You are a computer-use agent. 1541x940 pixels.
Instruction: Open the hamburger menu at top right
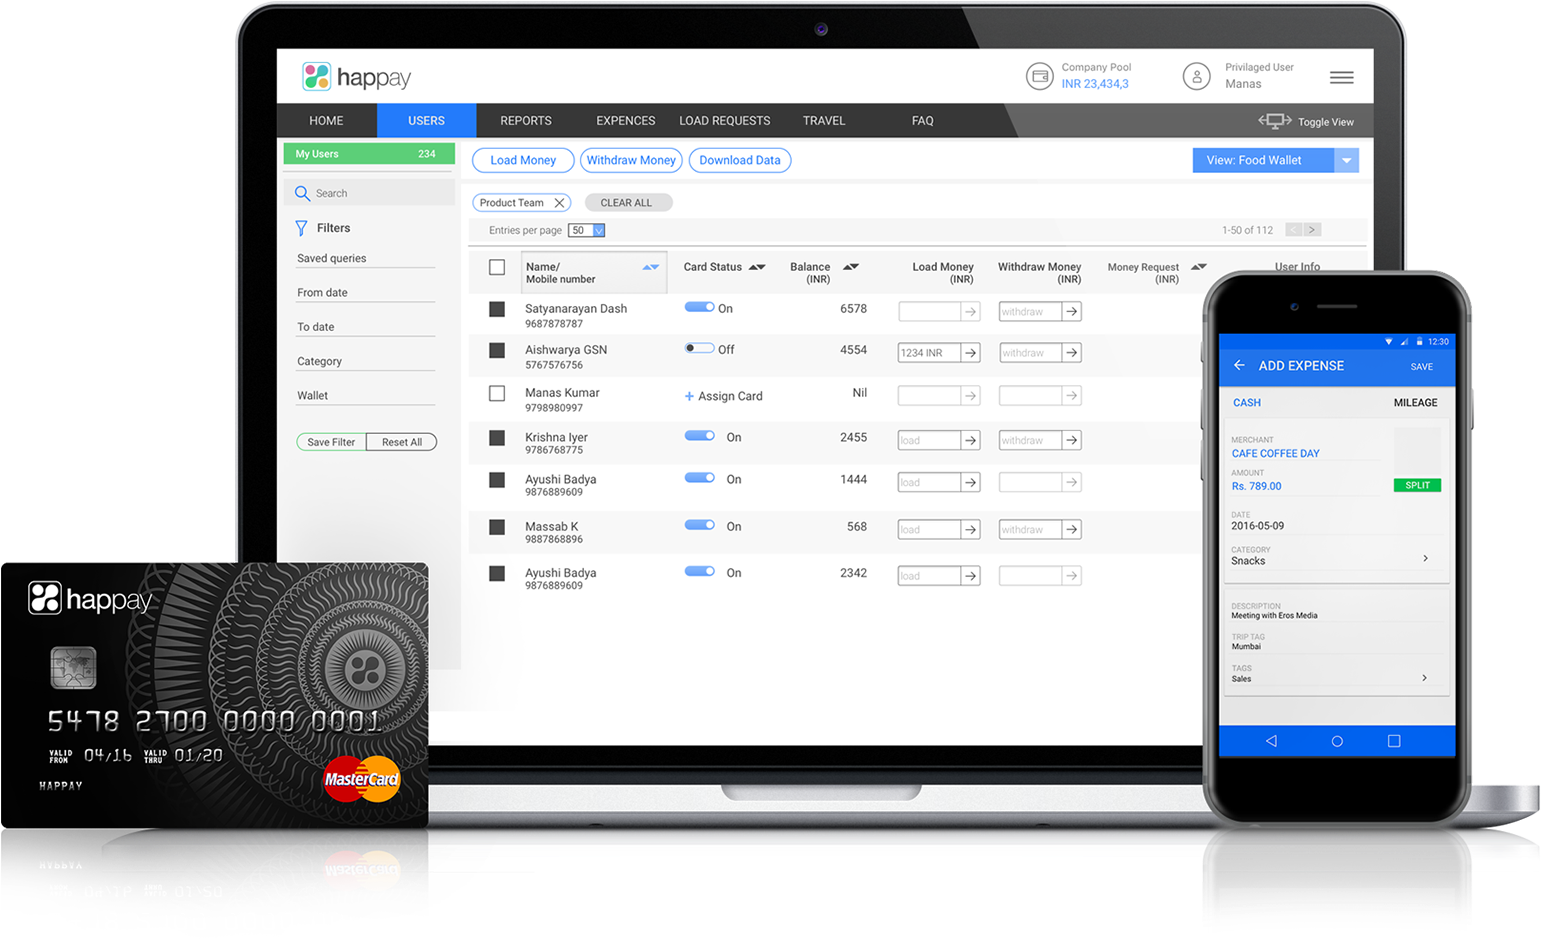[x=1341, y=77]
